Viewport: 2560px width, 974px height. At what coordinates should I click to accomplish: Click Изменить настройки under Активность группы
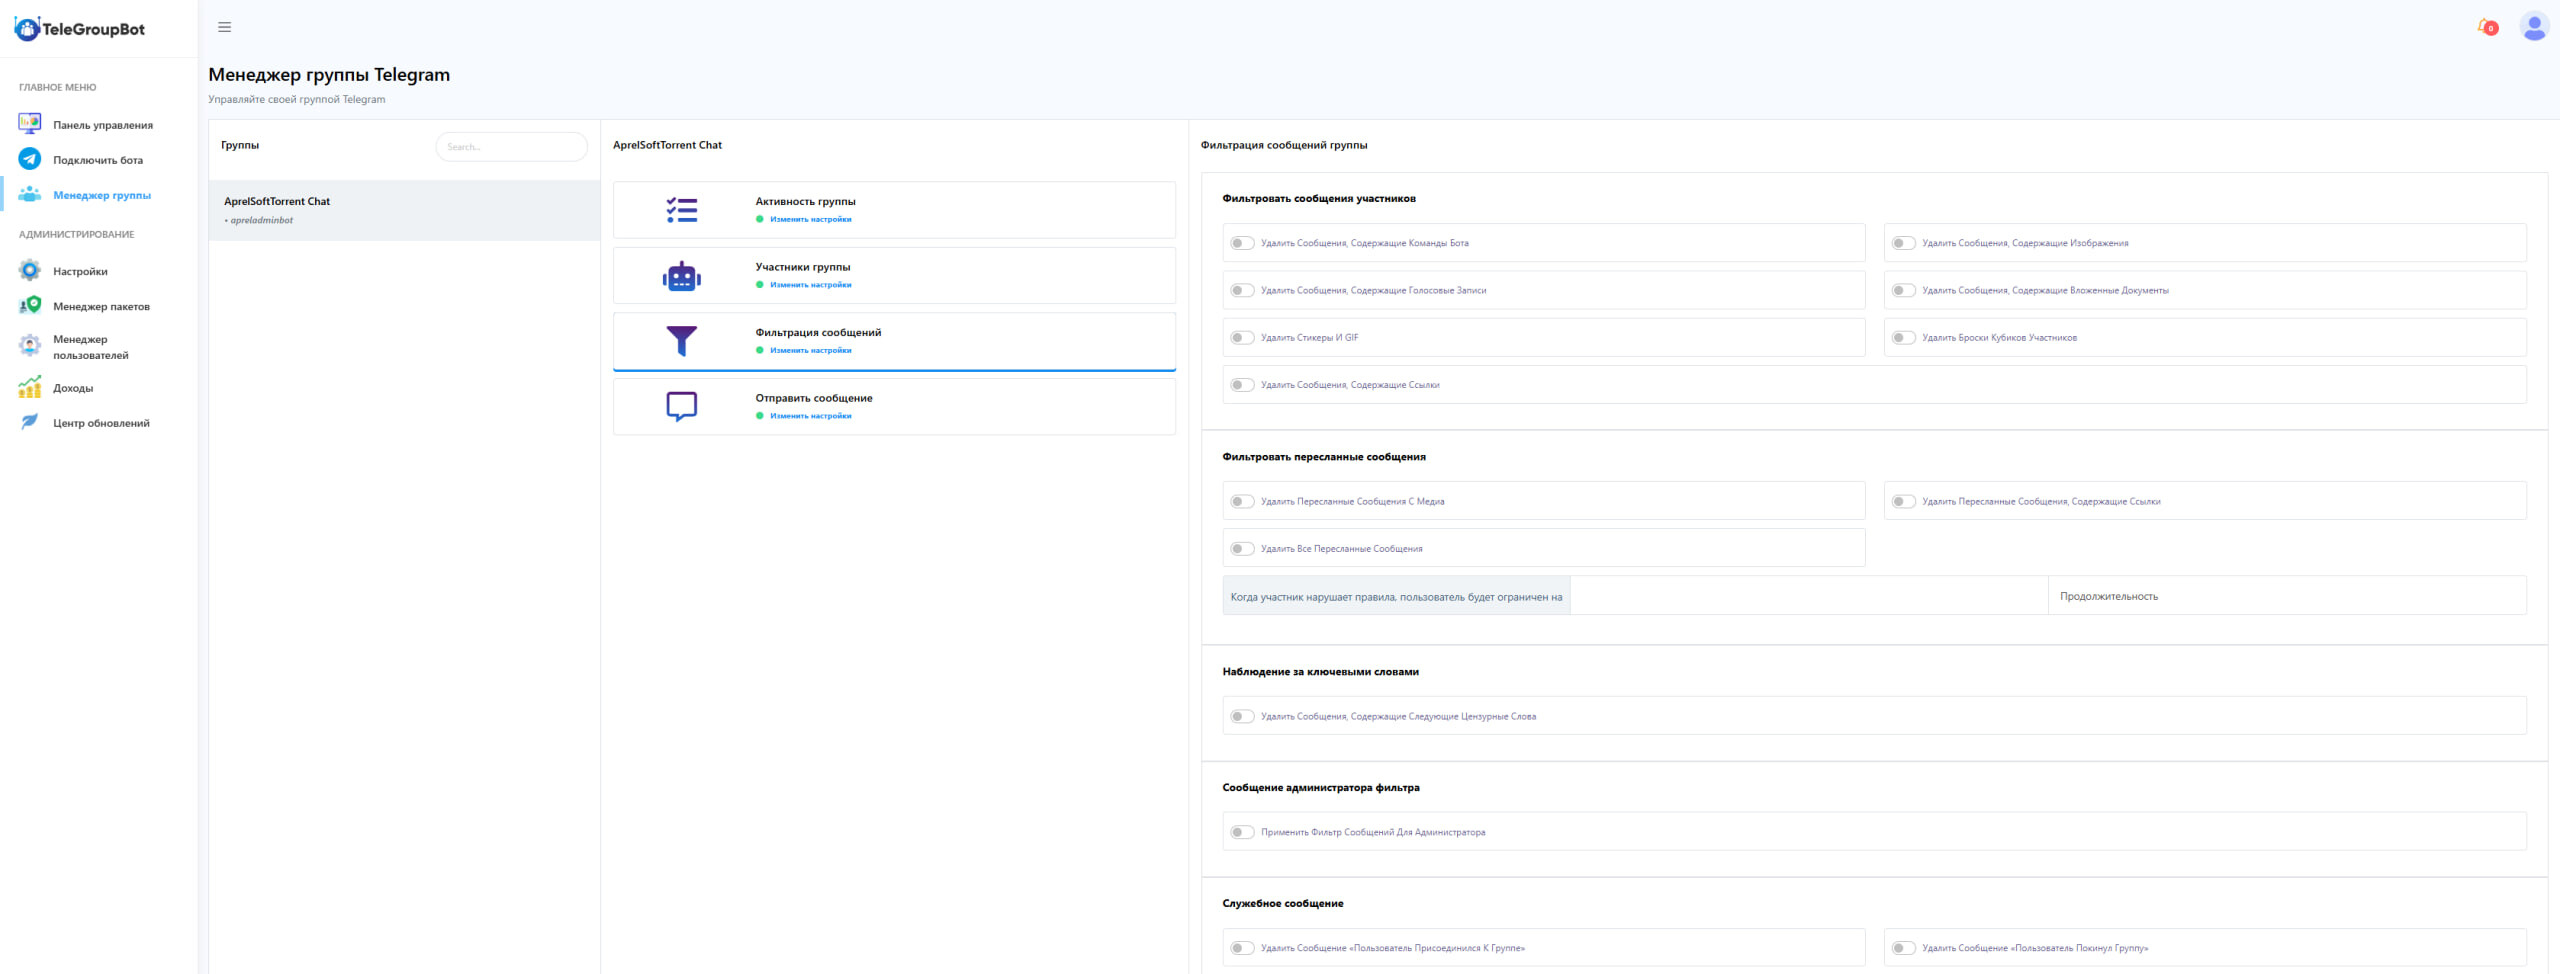pos(811,219)
